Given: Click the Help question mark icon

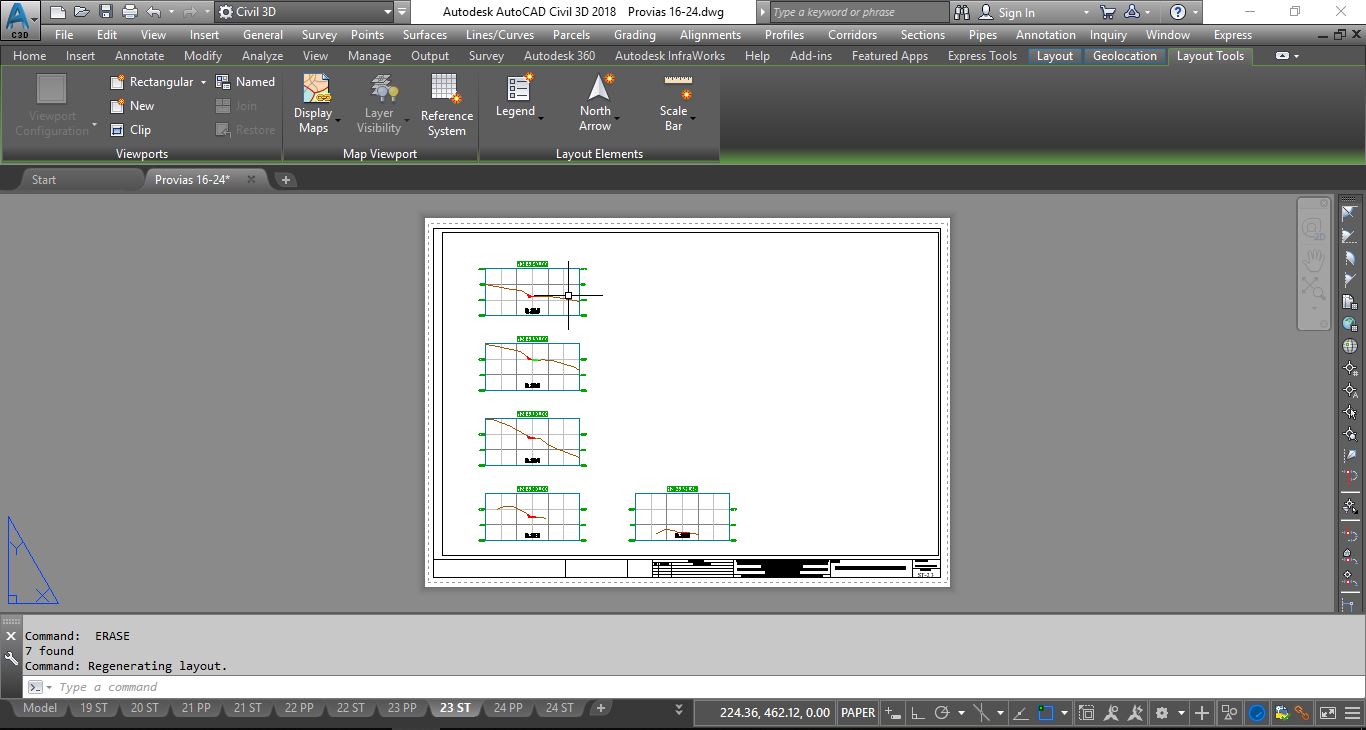Looking at the screenshot, I should point(1177,12).
